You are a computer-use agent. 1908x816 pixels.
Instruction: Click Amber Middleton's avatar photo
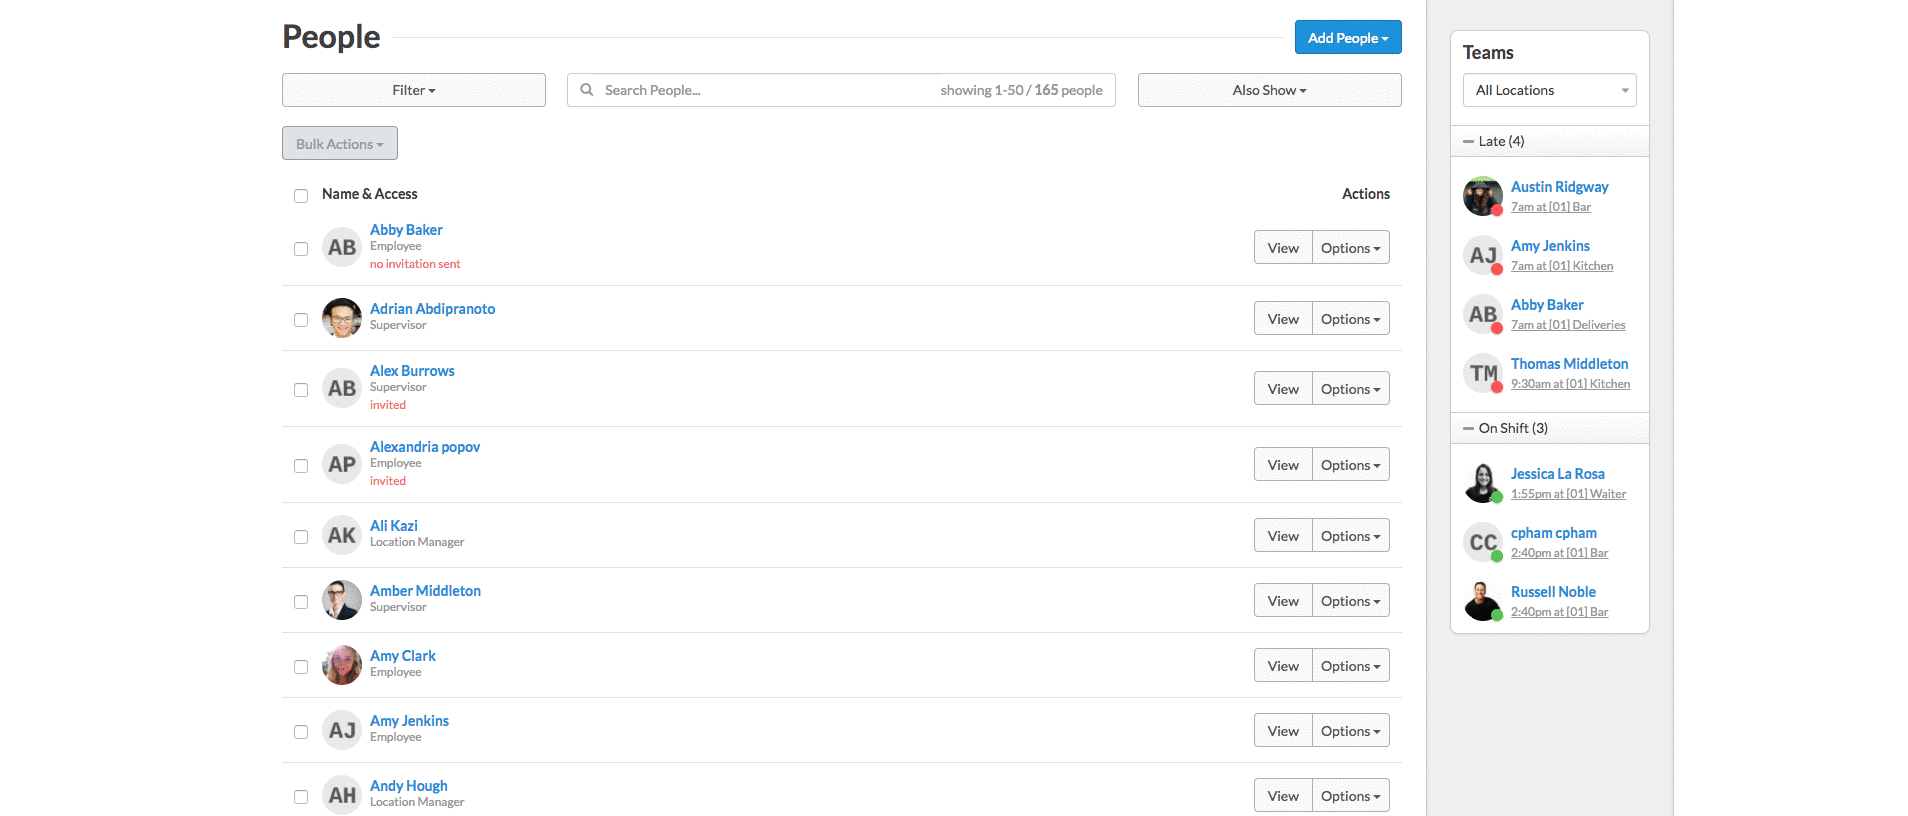point(341,600)
